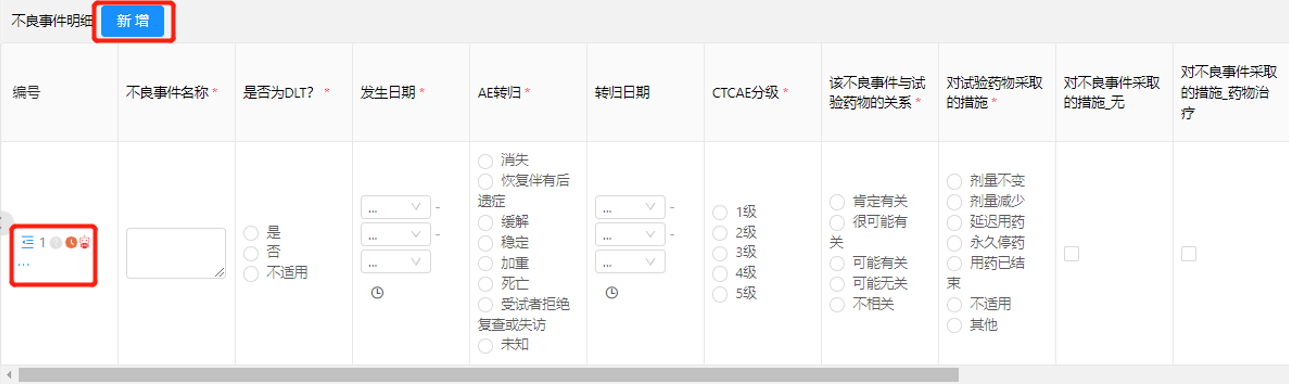Click the clock icon under 转归日期 dropdowns
The height and width of the screenshot is (384, 1289).
tap(612, 292)
